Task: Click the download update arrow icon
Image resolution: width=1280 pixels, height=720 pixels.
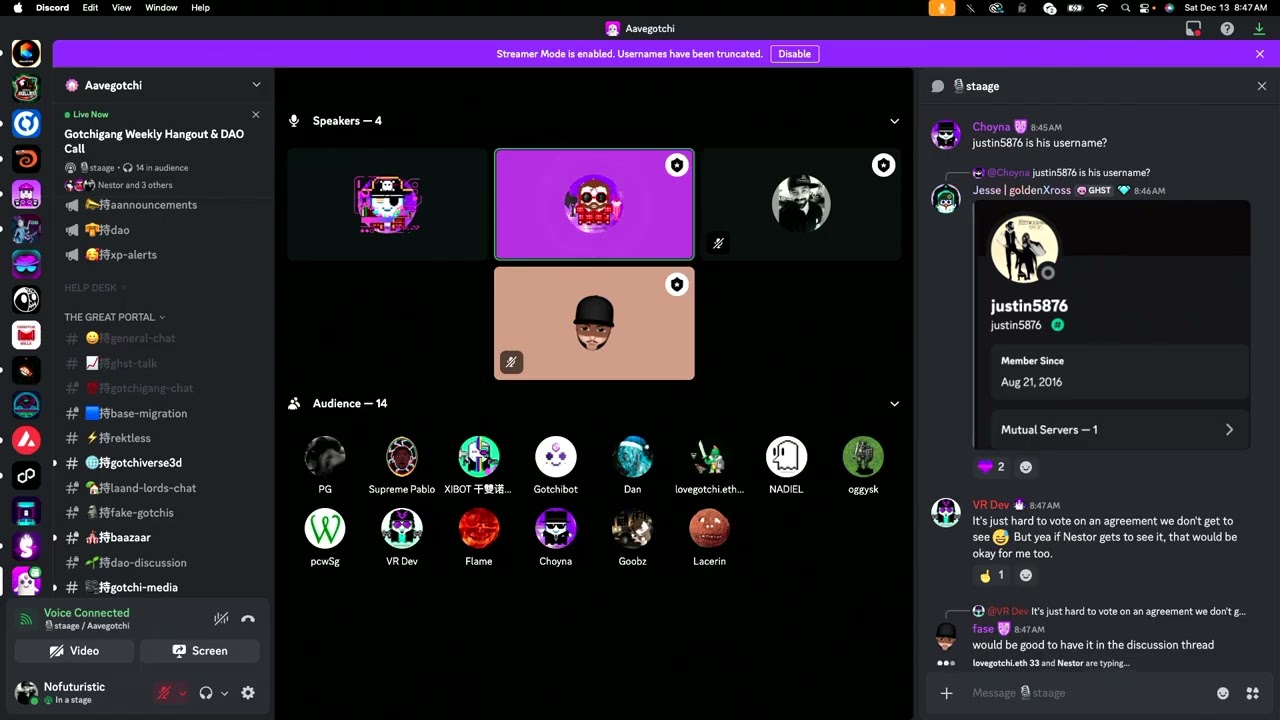Action: click(x=1259, y=29)
